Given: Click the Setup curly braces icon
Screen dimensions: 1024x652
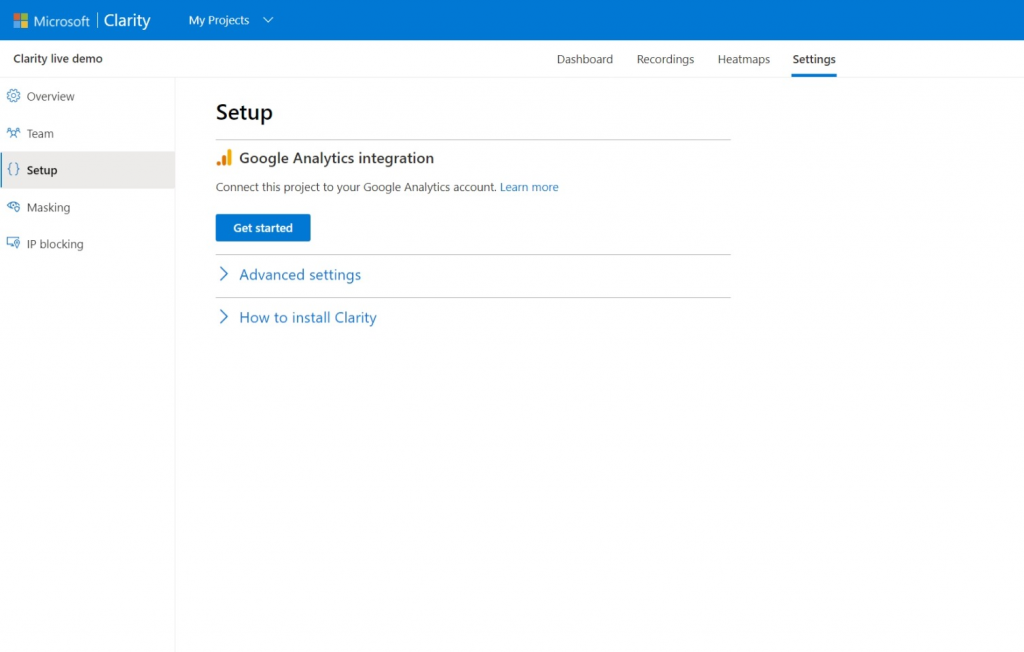Looking at the screenshot, I should (13, 170).
